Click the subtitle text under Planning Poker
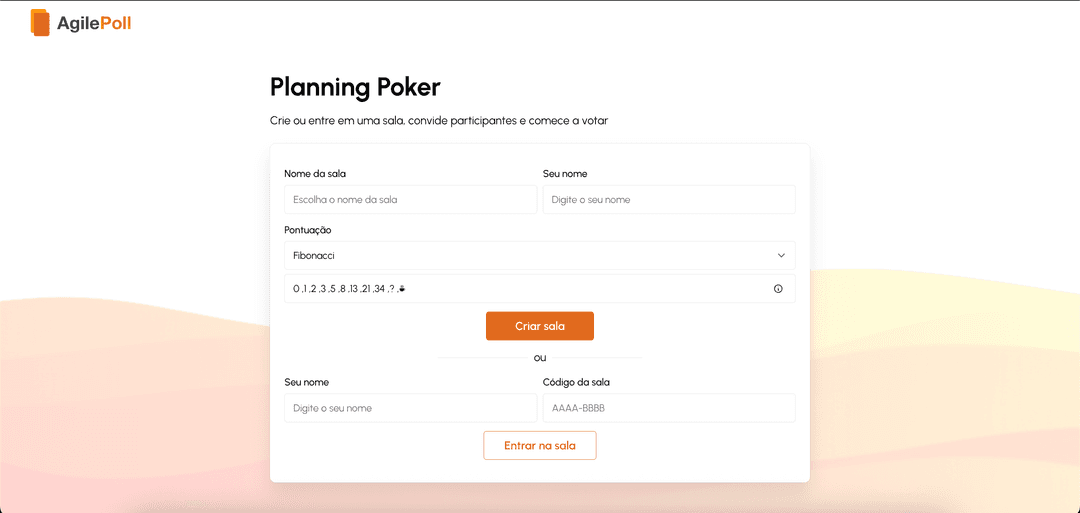1080x513 pixels. point(438,121)
